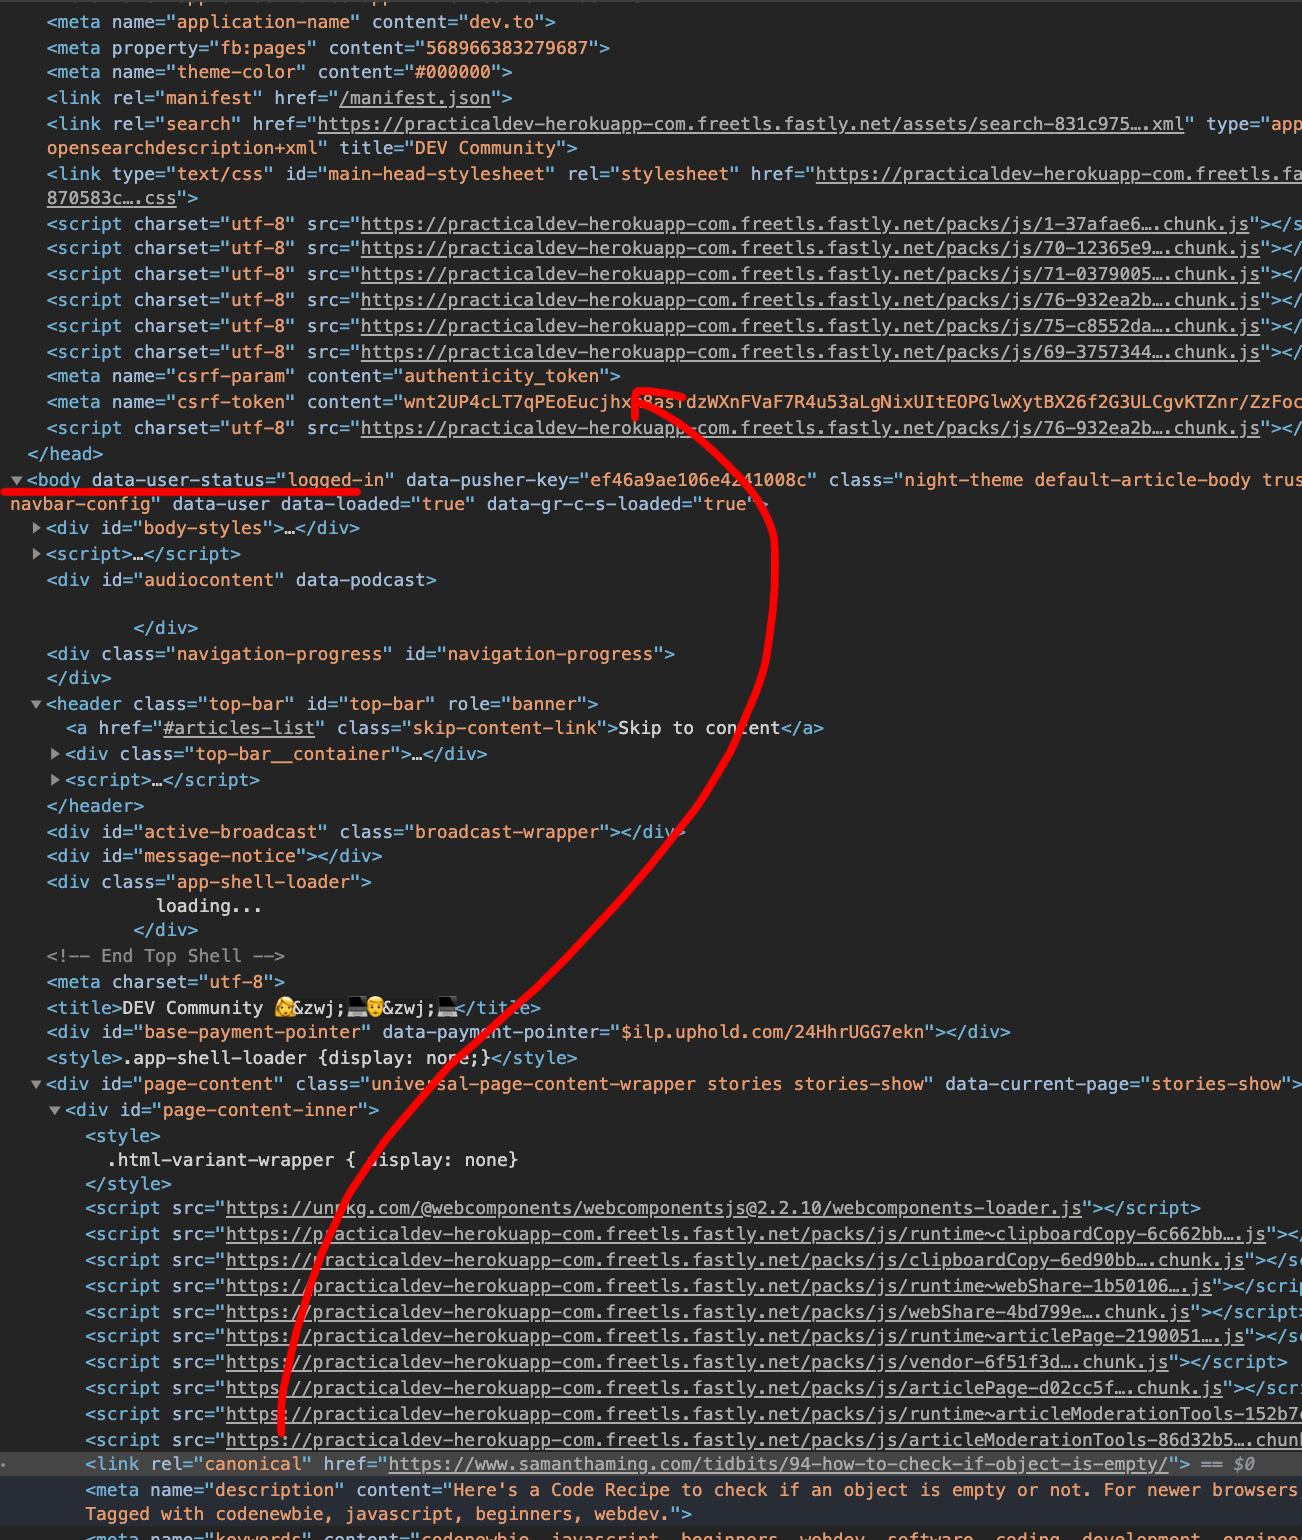Select the meta theme-color #000000 line

click(279, 72)
